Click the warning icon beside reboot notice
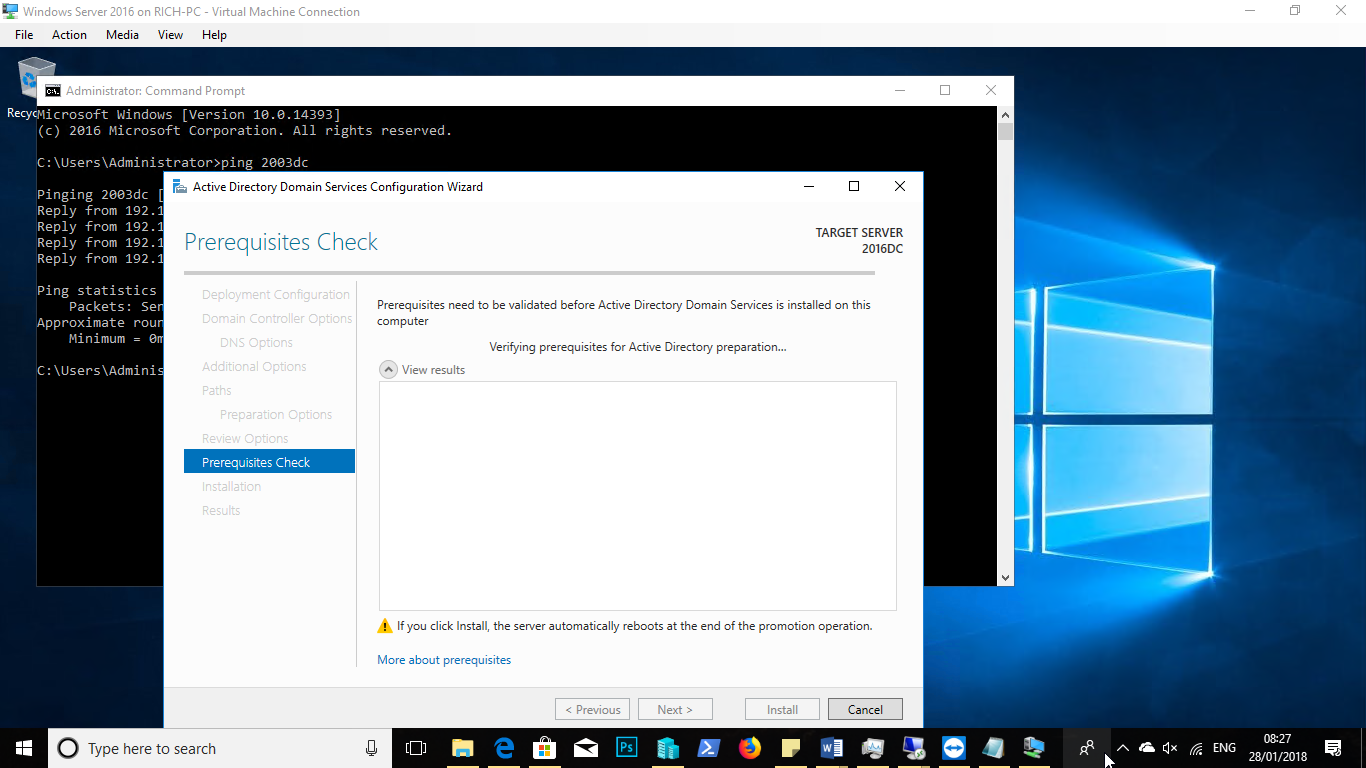The height and width of the screenshot is (768, 1366). pyautogui.click(x=385, y=626)
